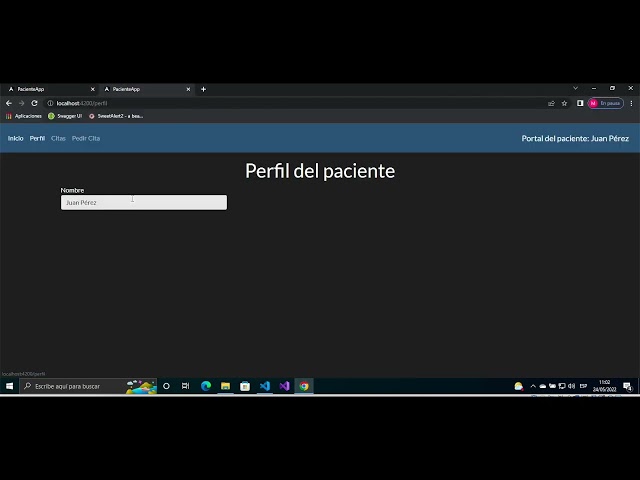Open the Chrome profile 'En pausa' button
The image size is (640, 480).
606,103
